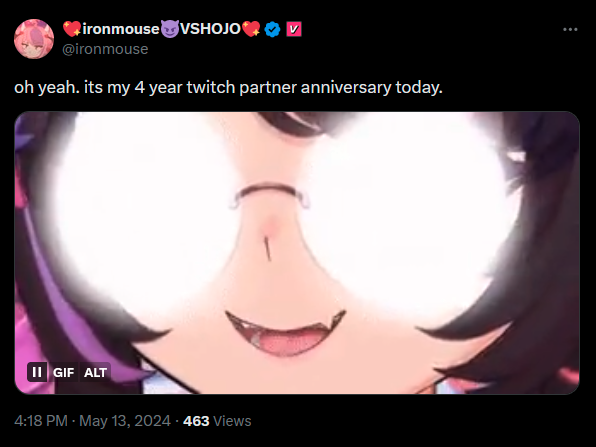Screen dimensions: 596x447
Task: Open the ironmouse display name link
Action: pos(121,29)
